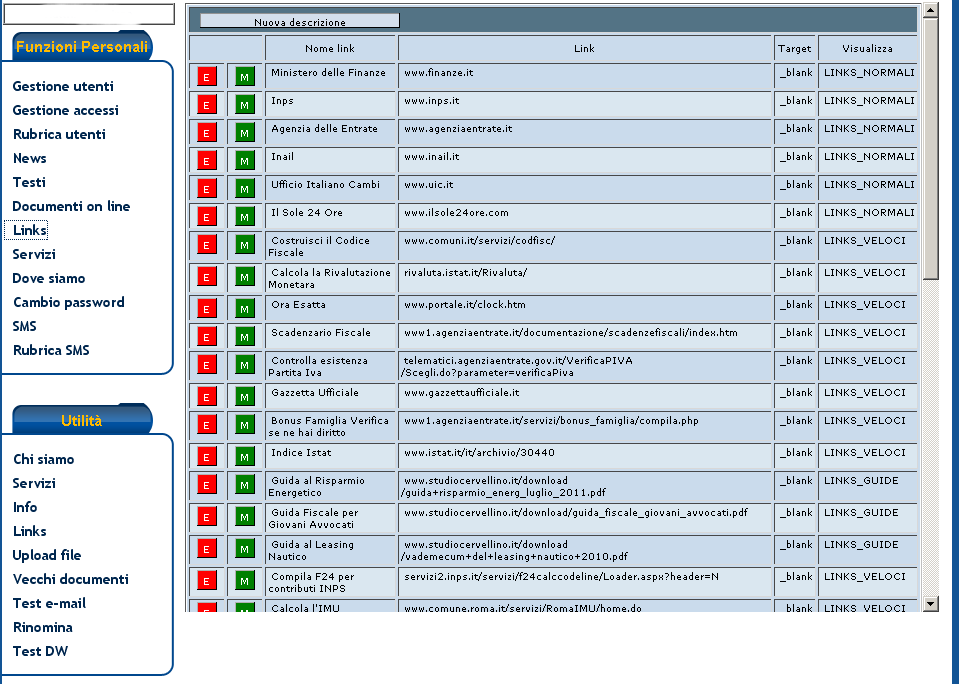Click the www.portale.it/clock.htm cell
The width and height of the screenshot is (959, 684).
tap(585, 309)
